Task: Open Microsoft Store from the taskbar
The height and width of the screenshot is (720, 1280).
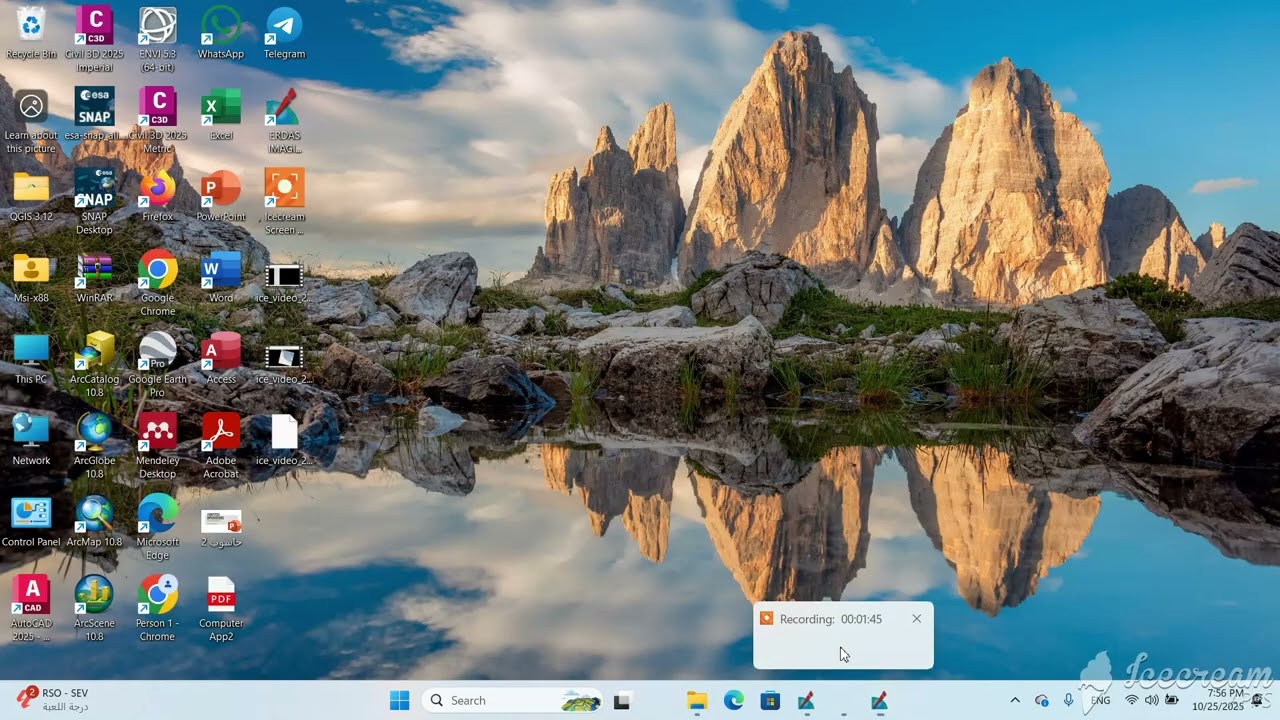Action: tap(770, 701)
